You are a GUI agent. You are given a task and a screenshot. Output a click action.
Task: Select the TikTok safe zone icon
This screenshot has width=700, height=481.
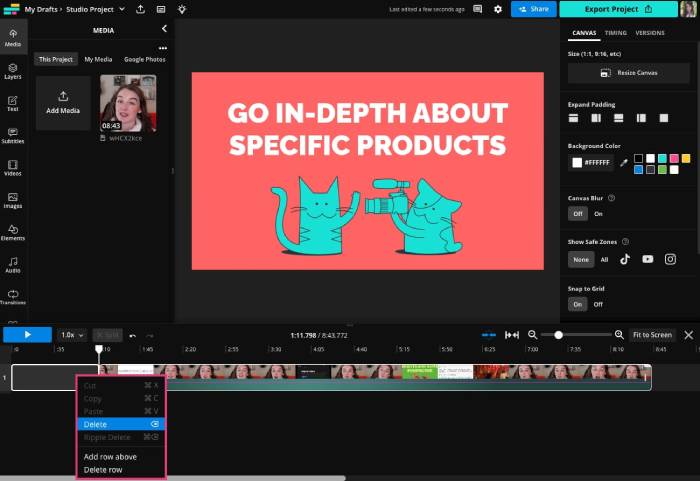coord(625,259)
